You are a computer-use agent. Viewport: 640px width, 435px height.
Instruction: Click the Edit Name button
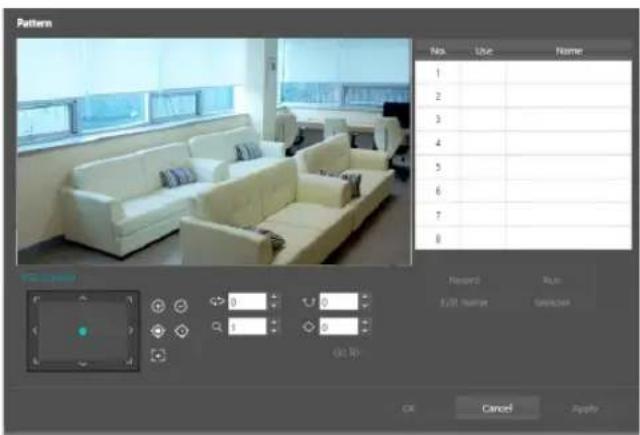click(x=464, y=303)
